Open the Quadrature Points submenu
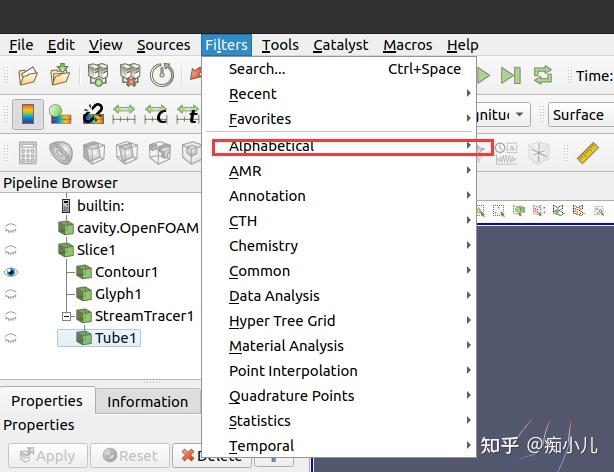 point(339,396)
